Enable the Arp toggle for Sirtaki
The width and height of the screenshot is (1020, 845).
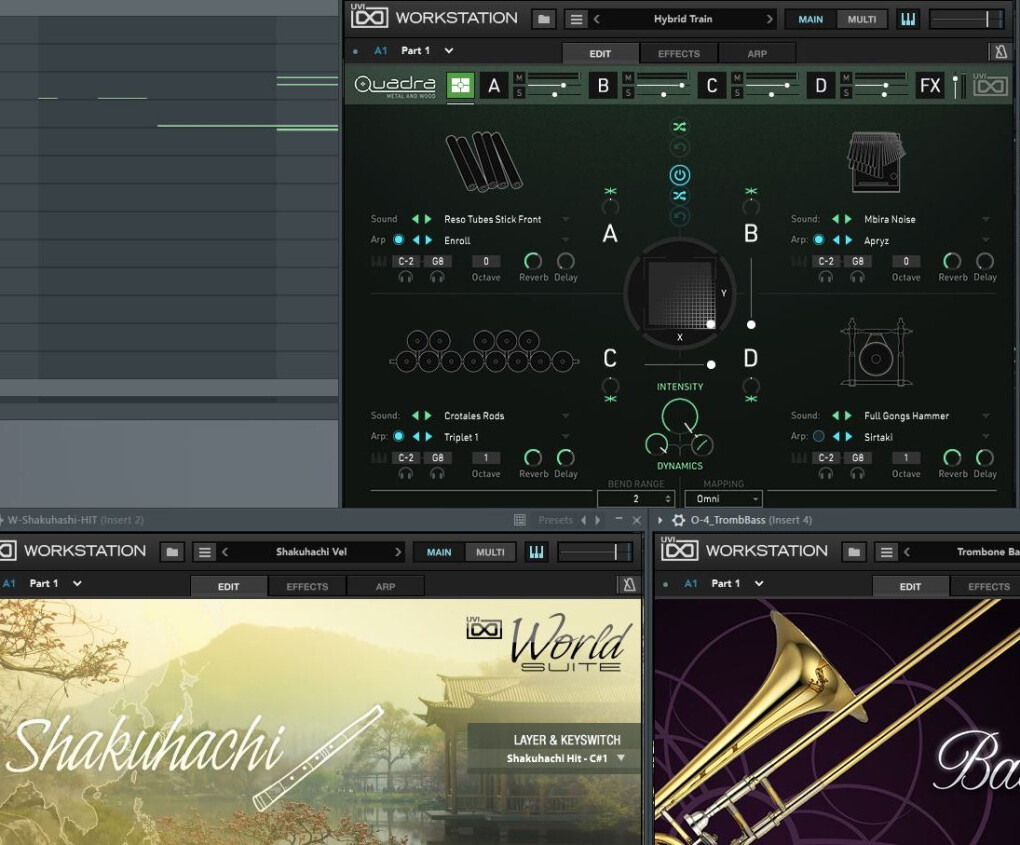coord(819,437)
